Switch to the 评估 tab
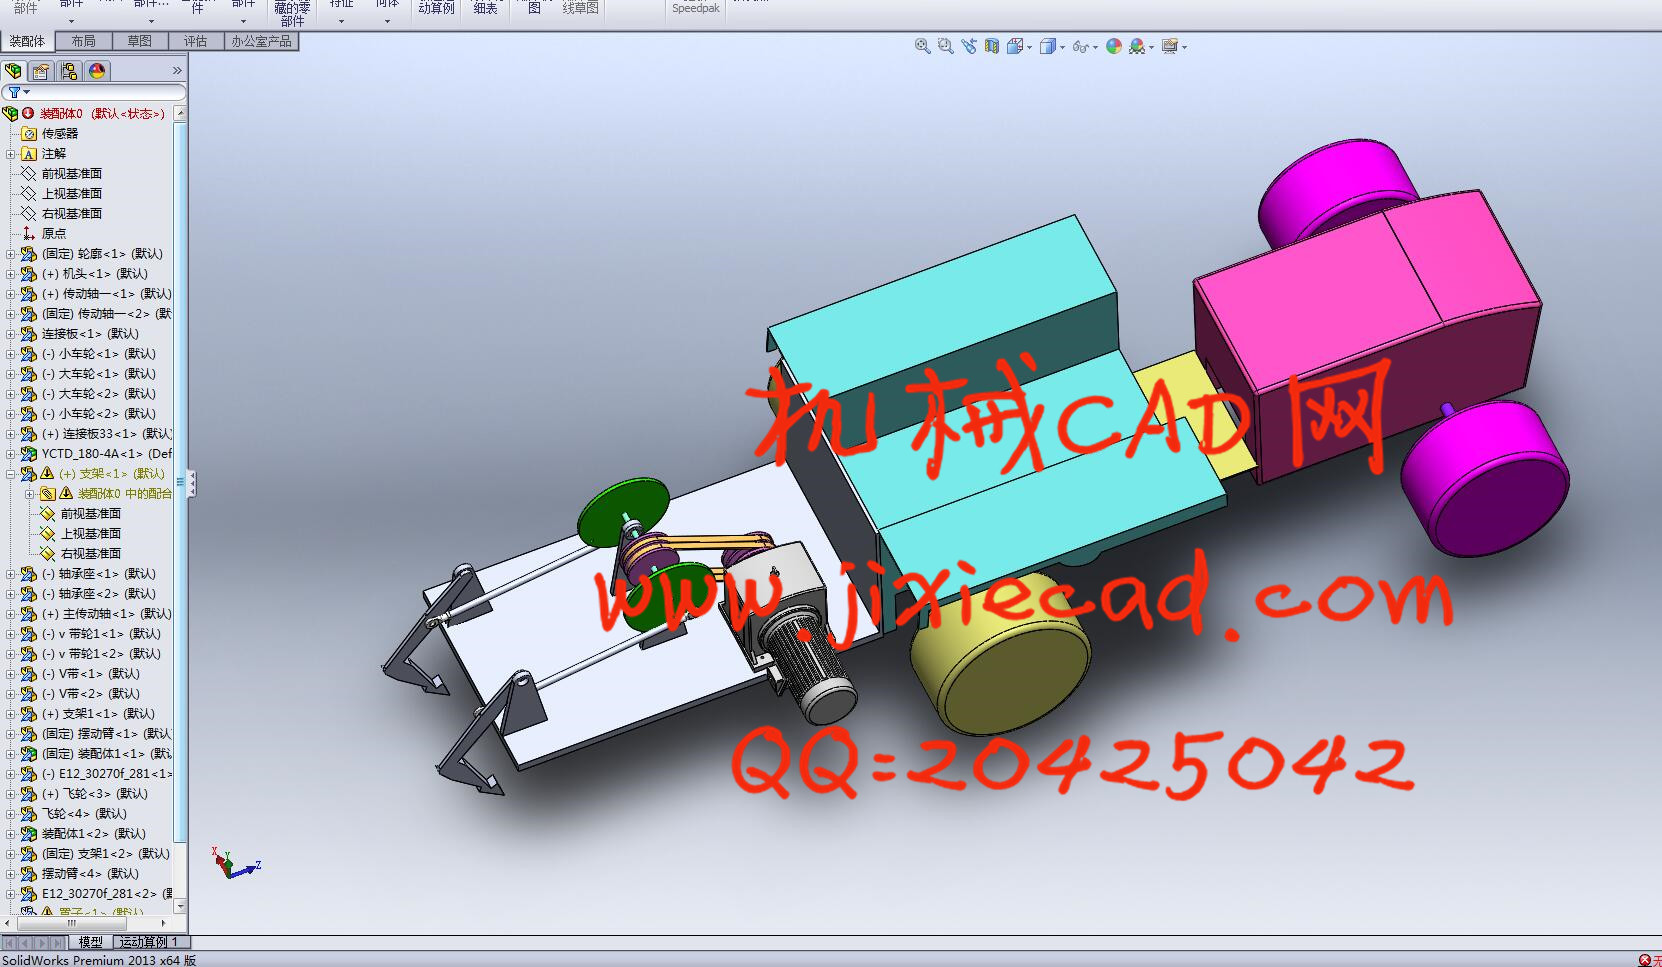 click(x=195, y=41)
